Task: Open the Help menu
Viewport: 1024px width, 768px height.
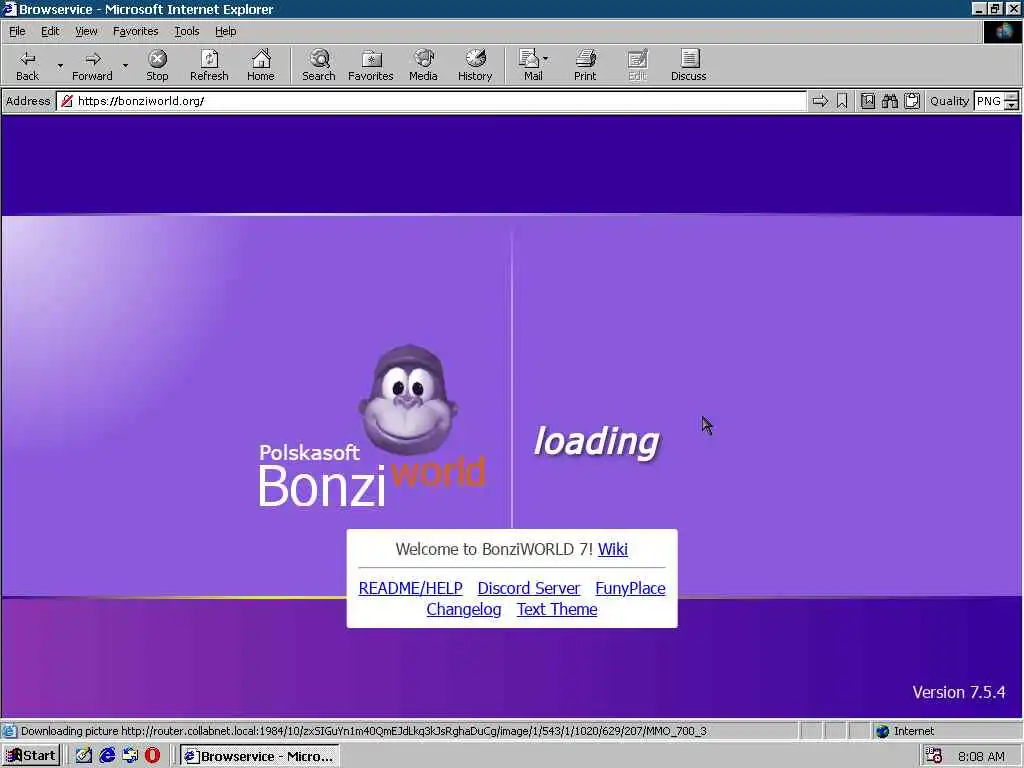Action: pyautogui.click(x=225, y=31)
